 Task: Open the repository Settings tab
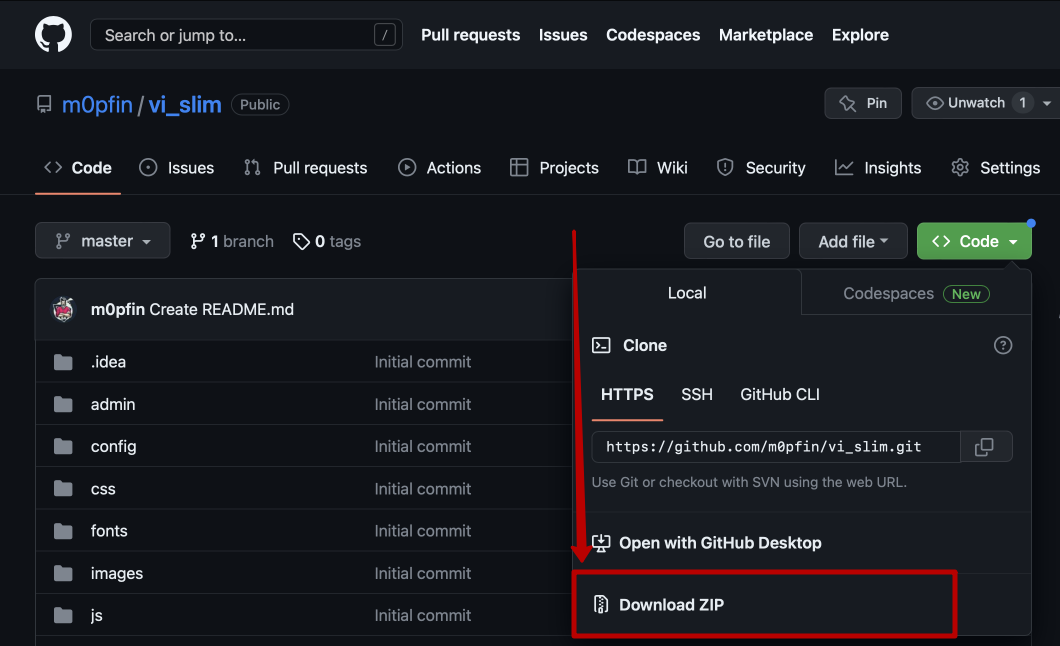996,168
